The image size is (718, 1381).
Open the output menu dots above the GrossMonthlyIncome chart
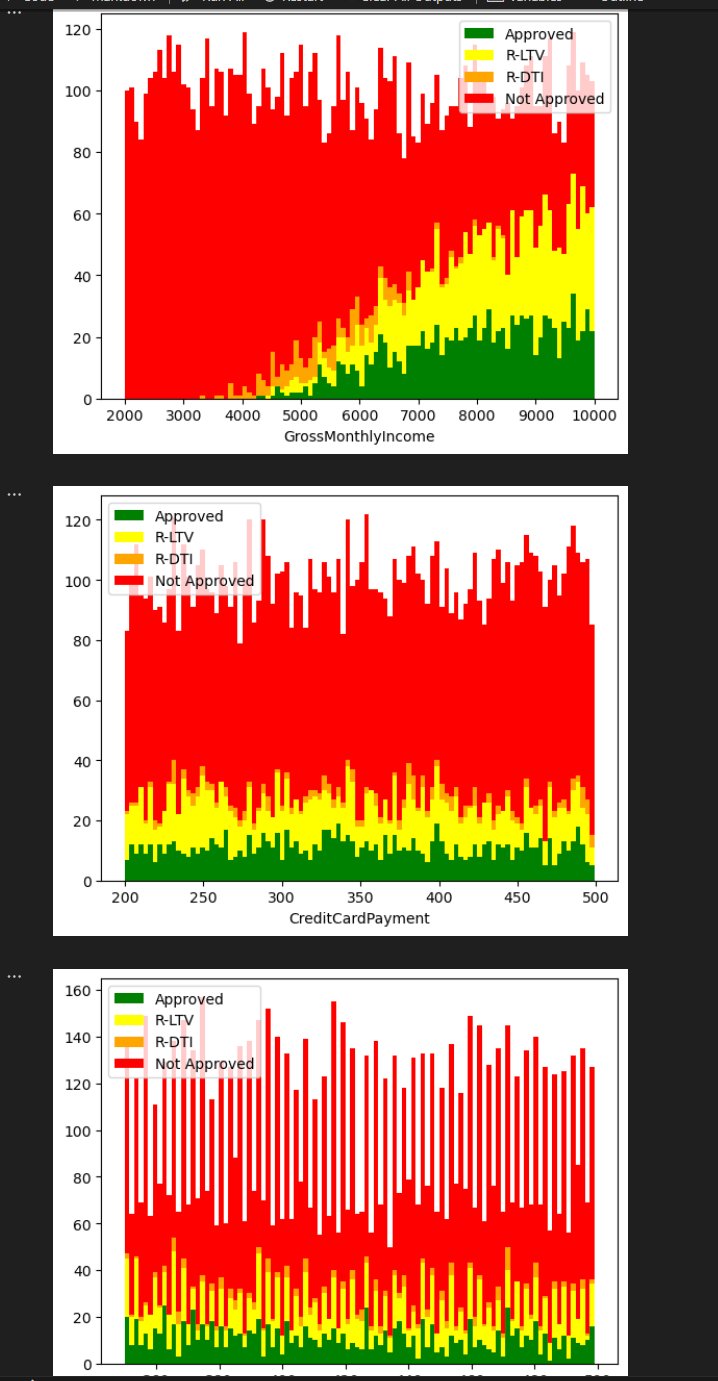coord(14,11)
